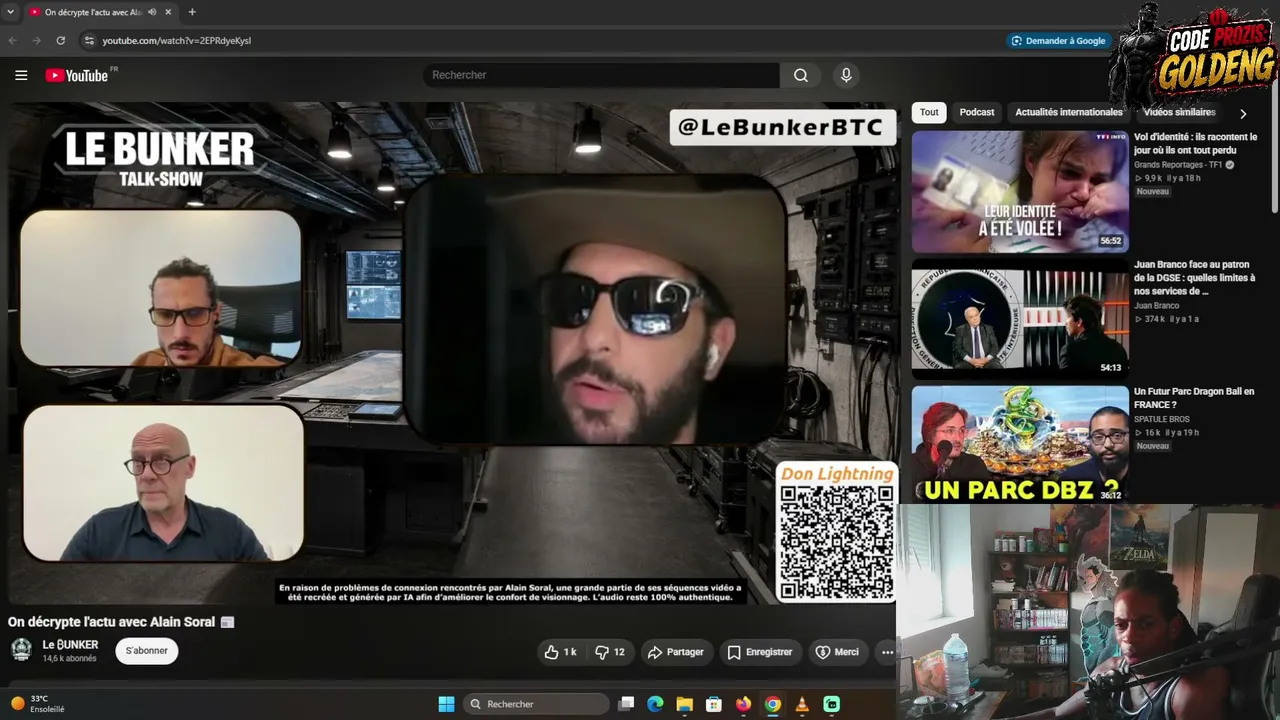The image size is (1280, 720).
Task: Share the video with Partager
Action: pos(676,652)
